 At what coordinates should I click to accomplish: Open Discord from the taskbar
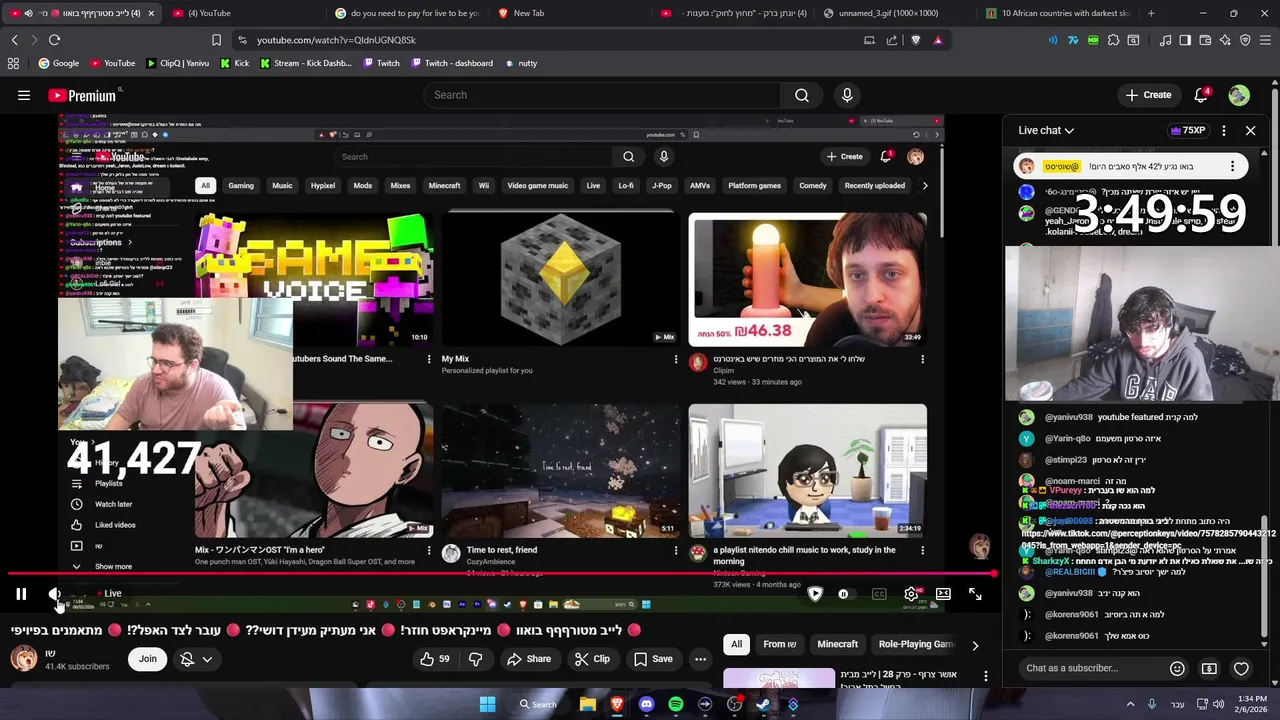click(646, 704)
